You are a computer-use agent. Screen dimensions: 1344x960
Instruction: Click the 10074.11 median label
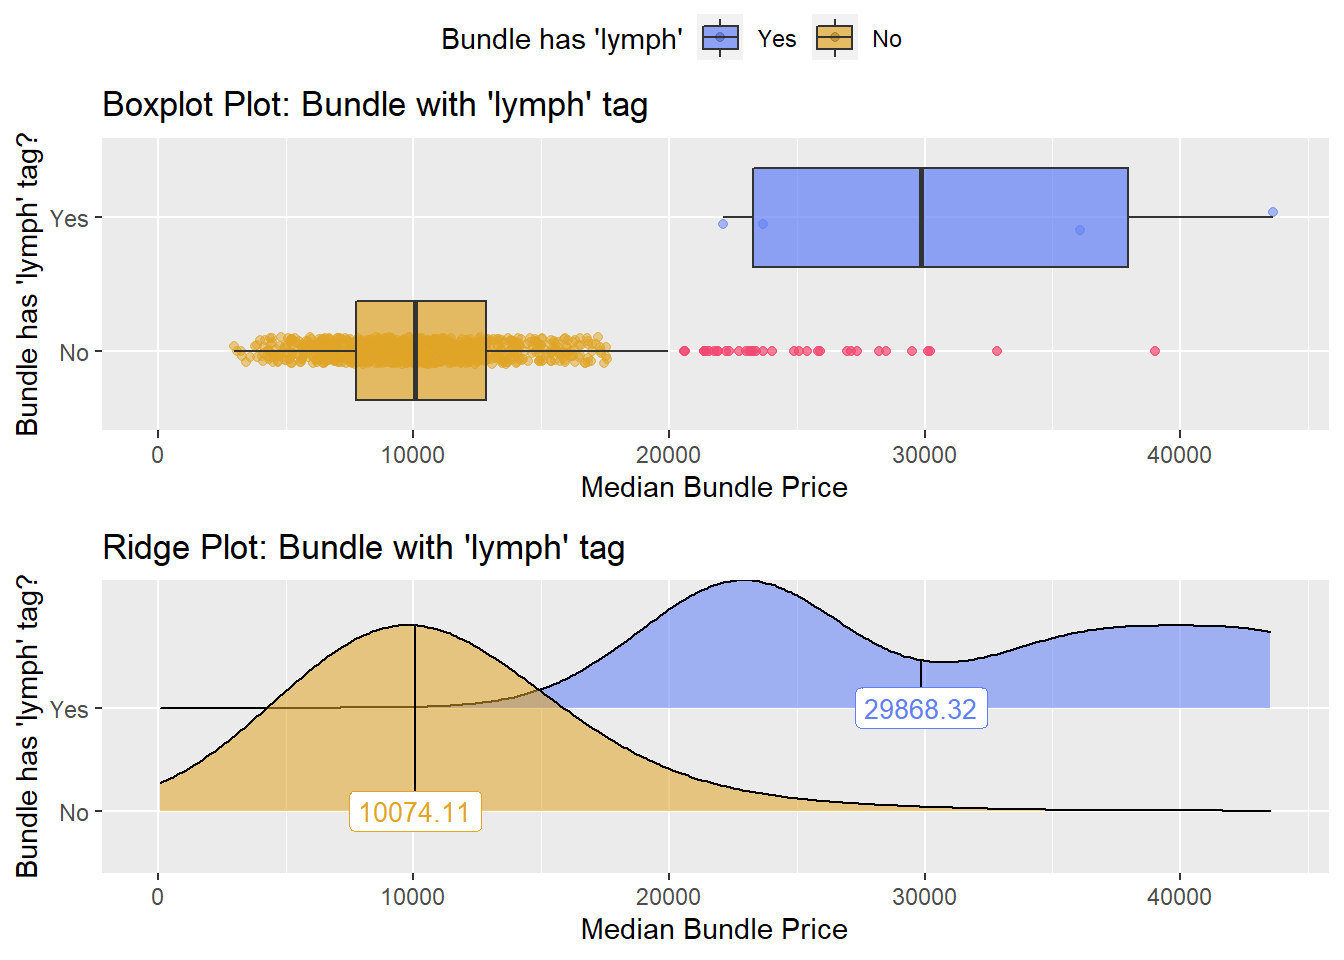415,811
